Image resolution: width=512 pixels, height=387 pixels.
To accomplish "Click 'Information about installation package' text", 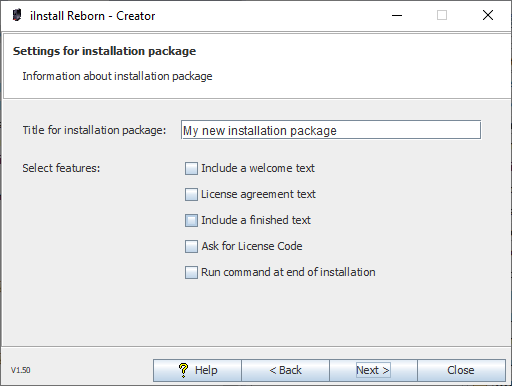I will click(x=117, y=76).
